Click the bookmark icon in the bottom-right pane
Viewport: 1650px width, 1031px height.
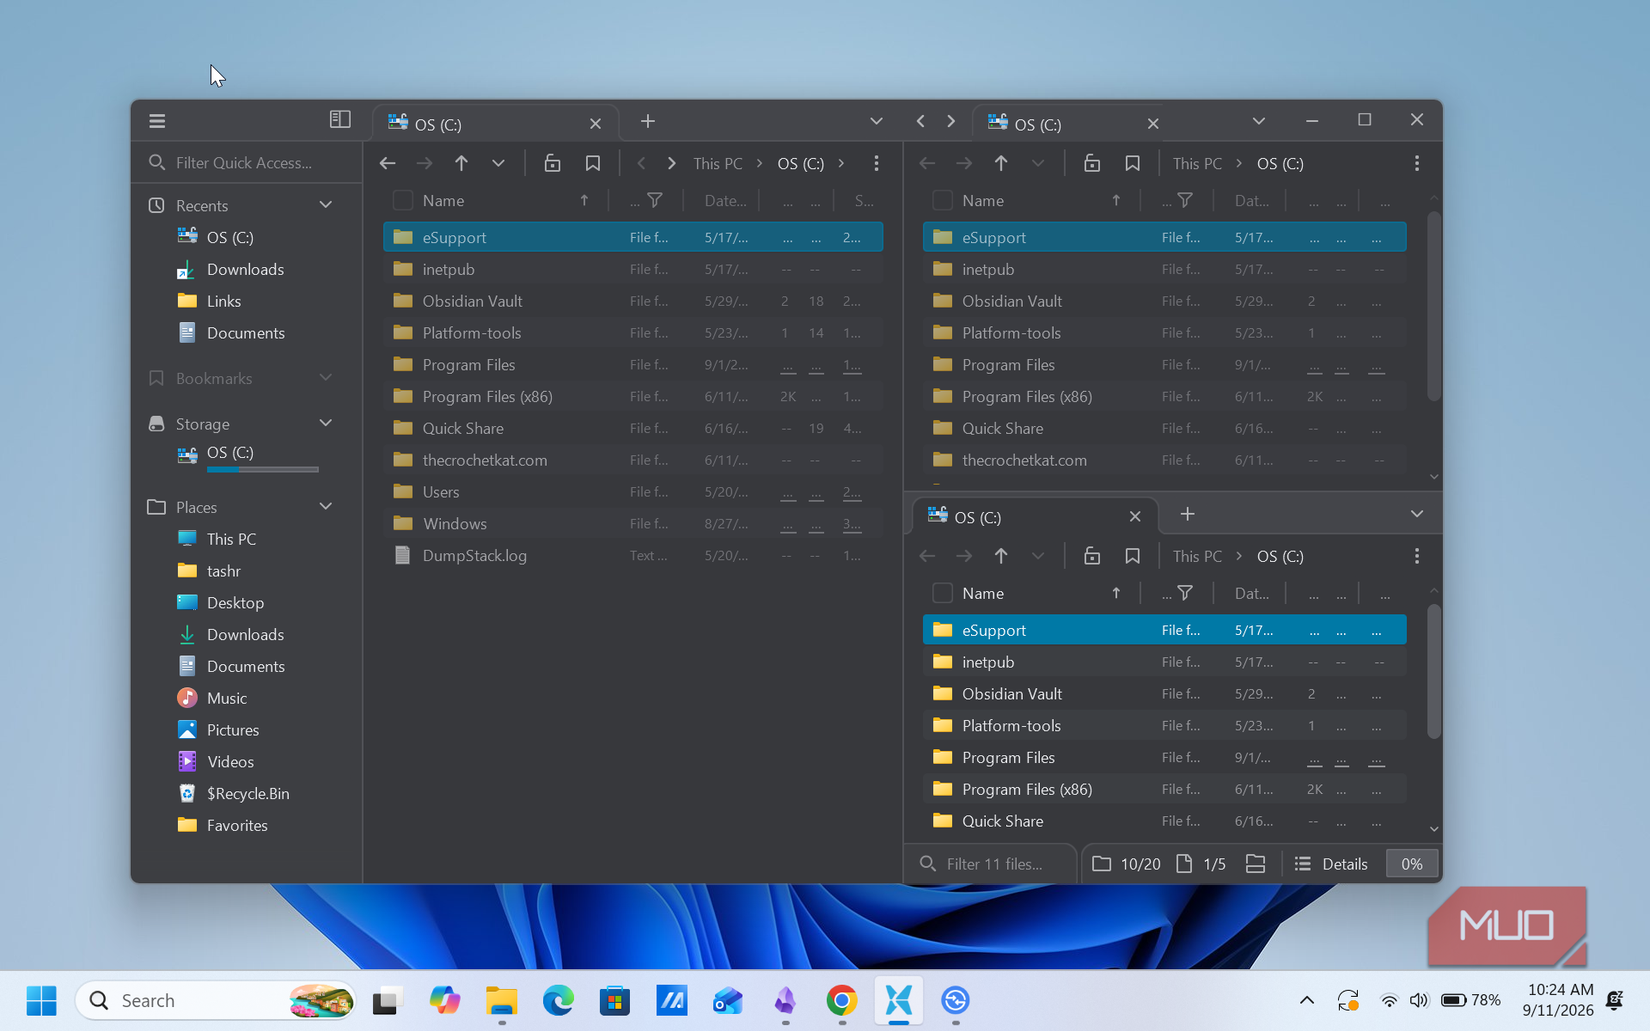coord(1132,556)
